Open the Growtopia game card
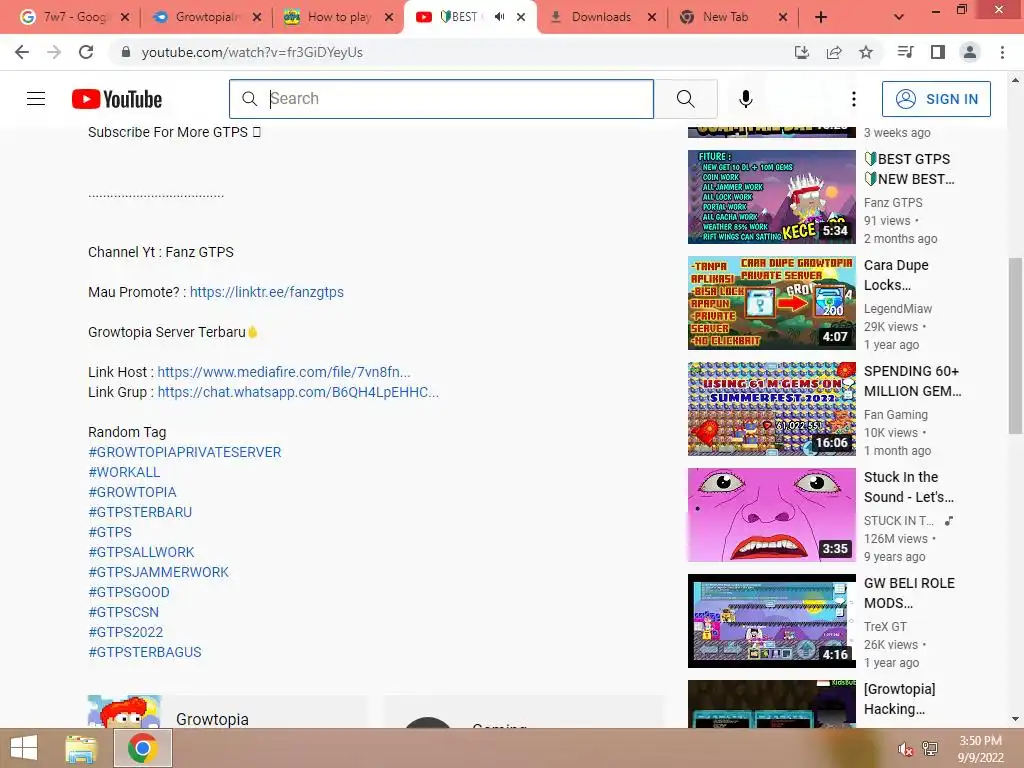The height and width of the screenshot is (768, 1024). pyautogui.click(x=227, y=712)
